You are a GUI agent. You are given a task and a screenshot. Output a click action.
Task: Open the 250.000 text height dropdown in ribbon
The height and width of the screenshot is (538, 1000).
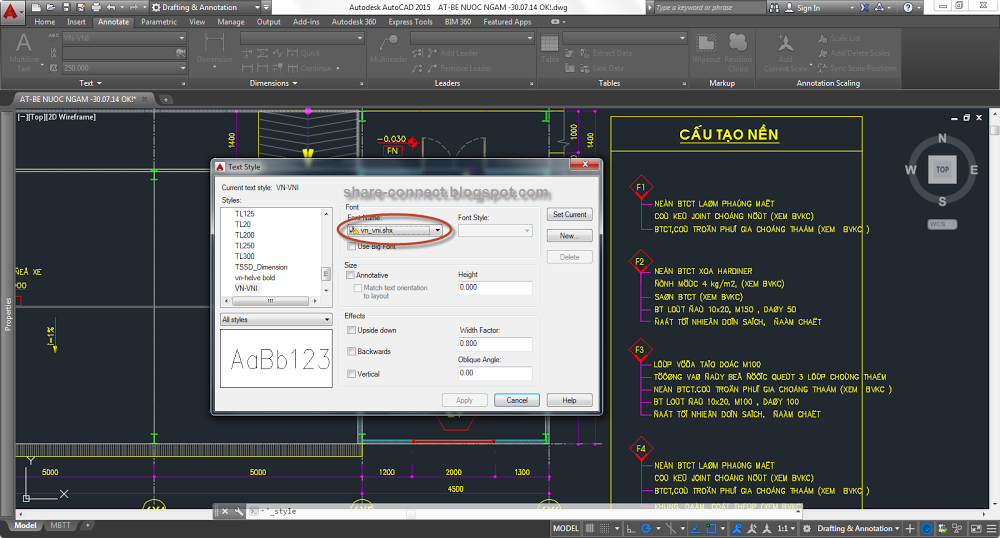[x=124, y=68]
